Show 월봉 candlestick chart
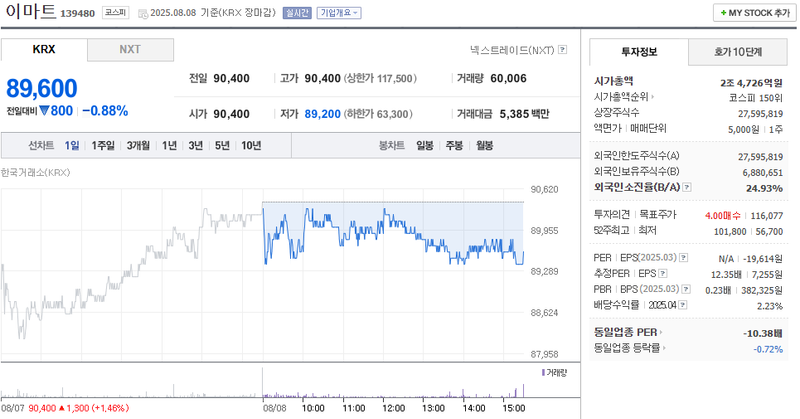Screen dimensions: 800x419 point(484,145)
